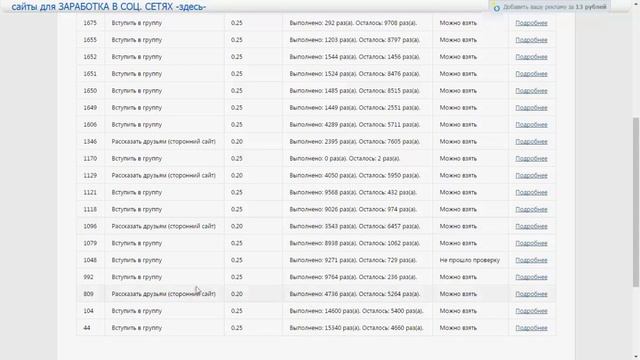Select the task ID cell 1655
640x360 pixels.
tap(90, 40)
